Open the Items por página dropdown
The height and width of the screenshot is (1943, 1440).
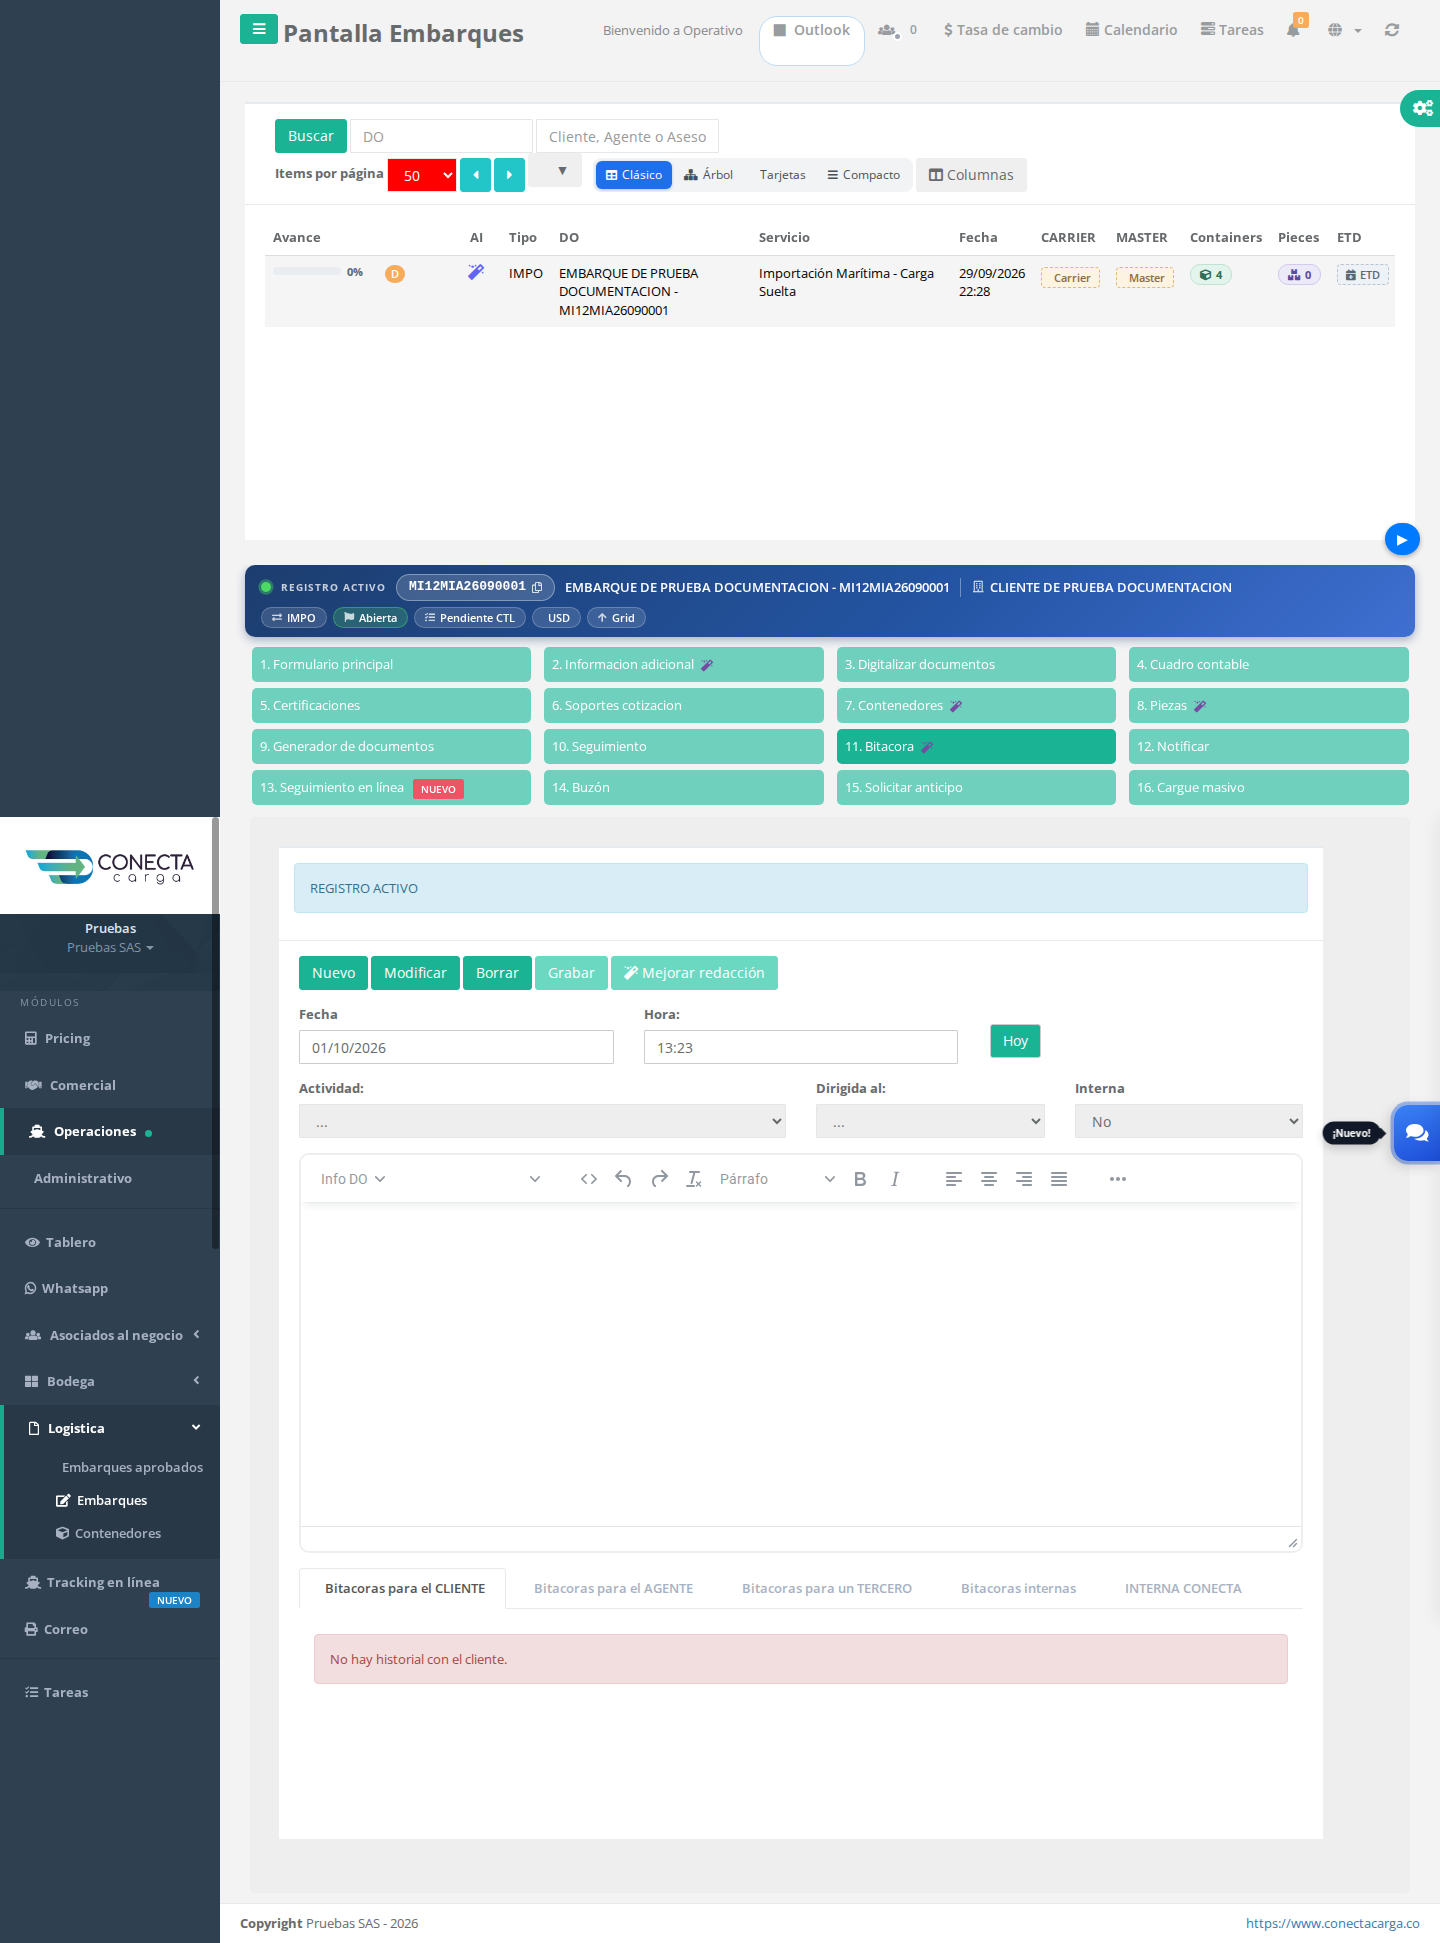tap(422, 175)
